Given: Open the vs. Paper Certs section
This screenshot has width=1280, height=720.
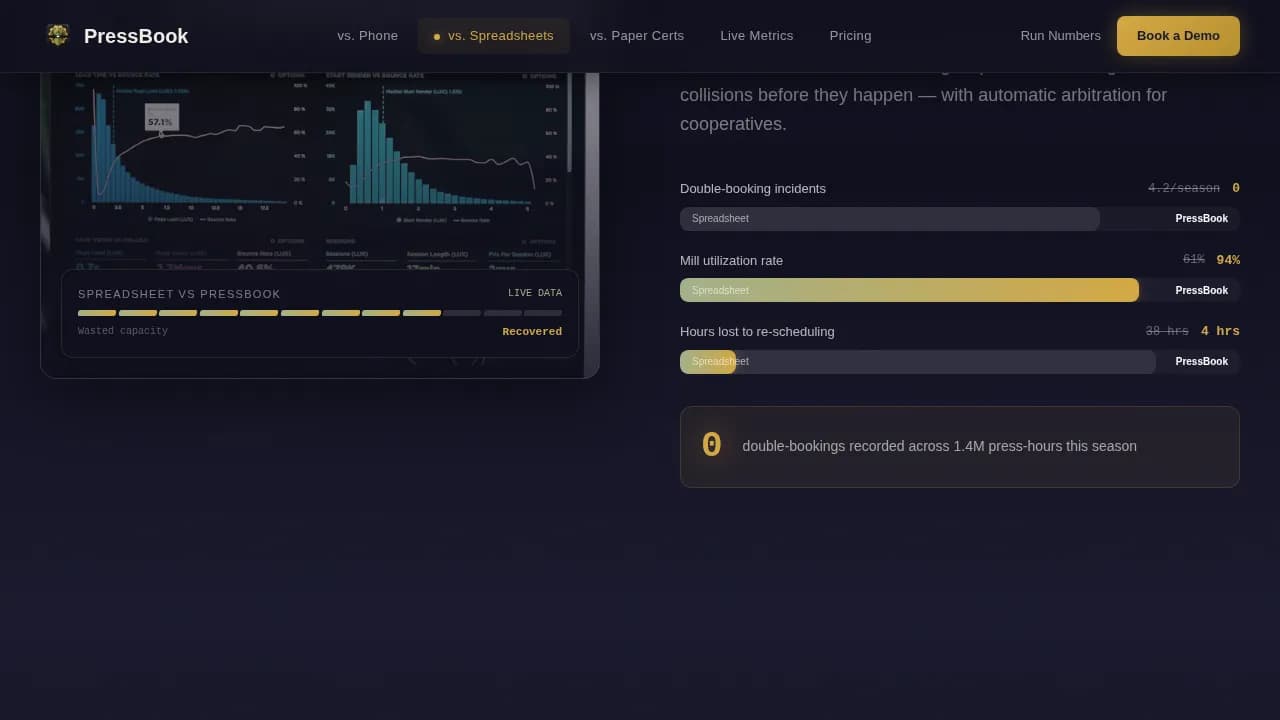Looking at the screenshot, I should 637,36.
